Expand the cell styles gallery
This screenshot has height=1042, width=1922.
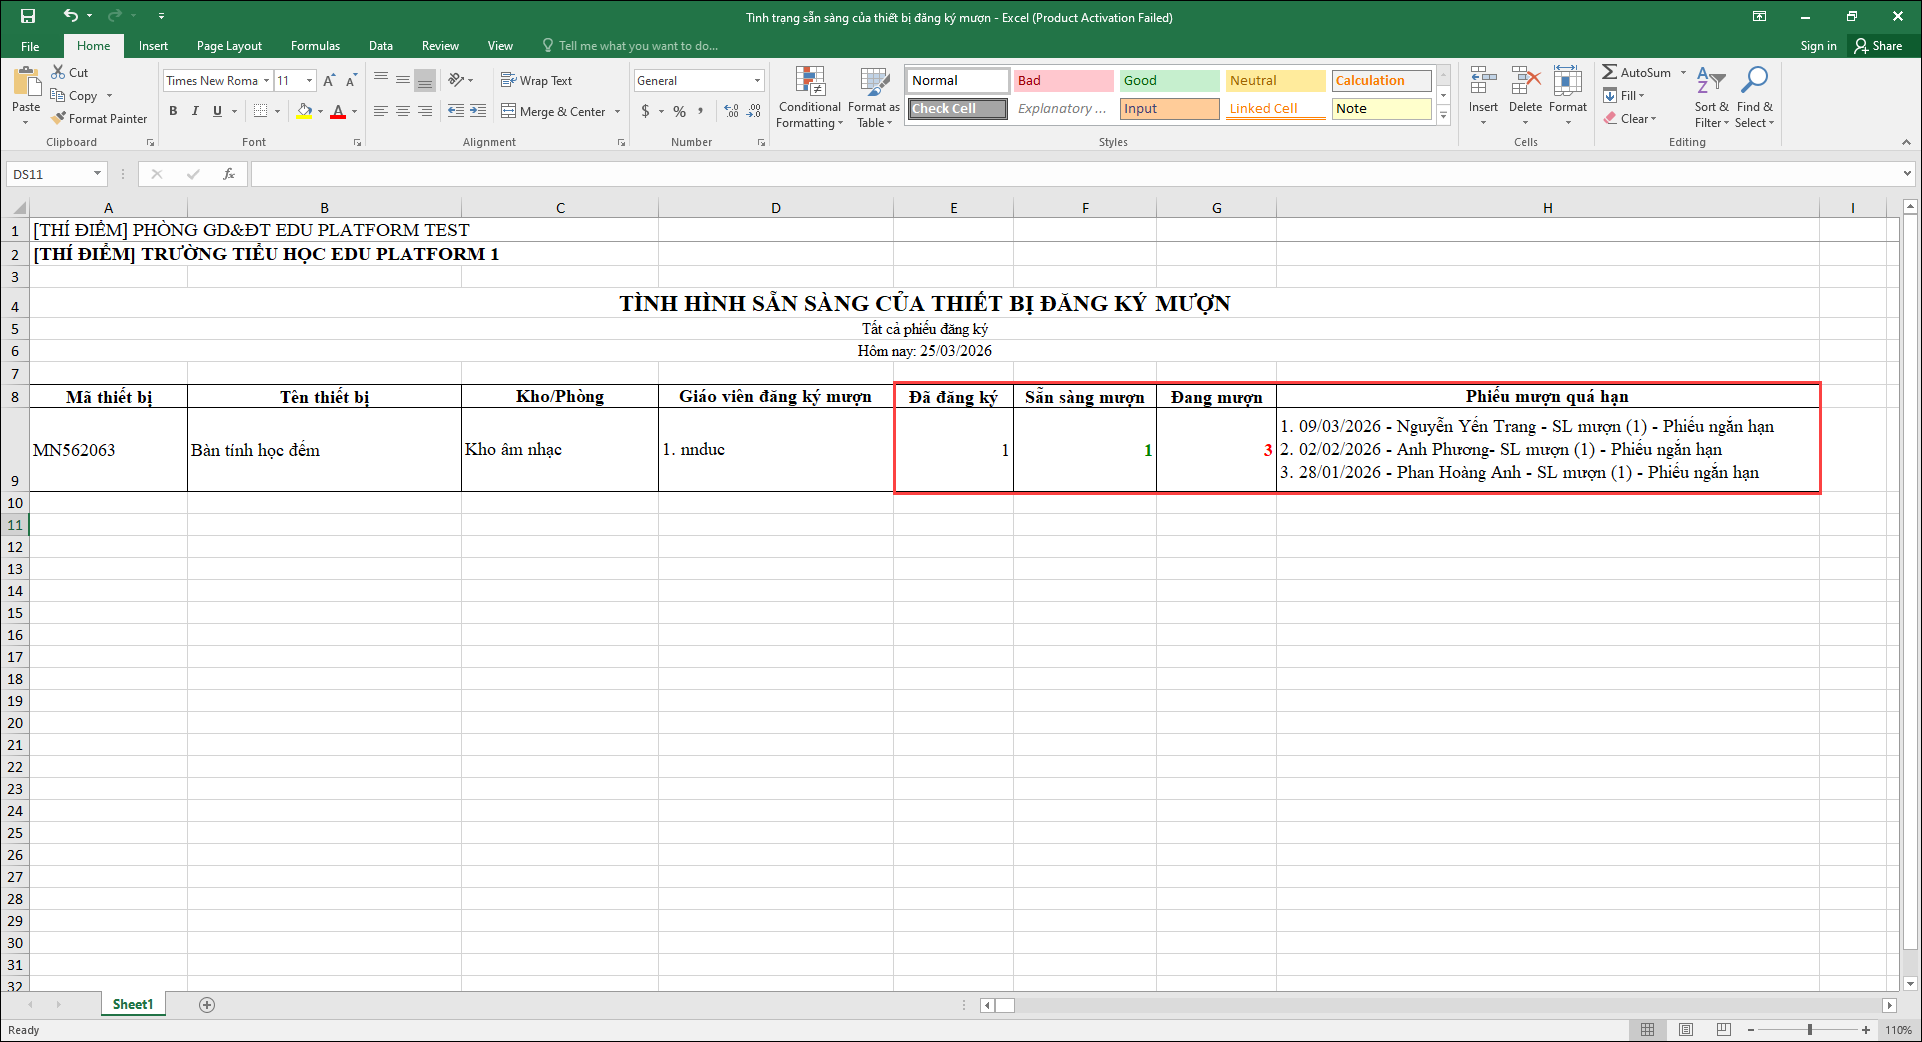pos(1443,117)
